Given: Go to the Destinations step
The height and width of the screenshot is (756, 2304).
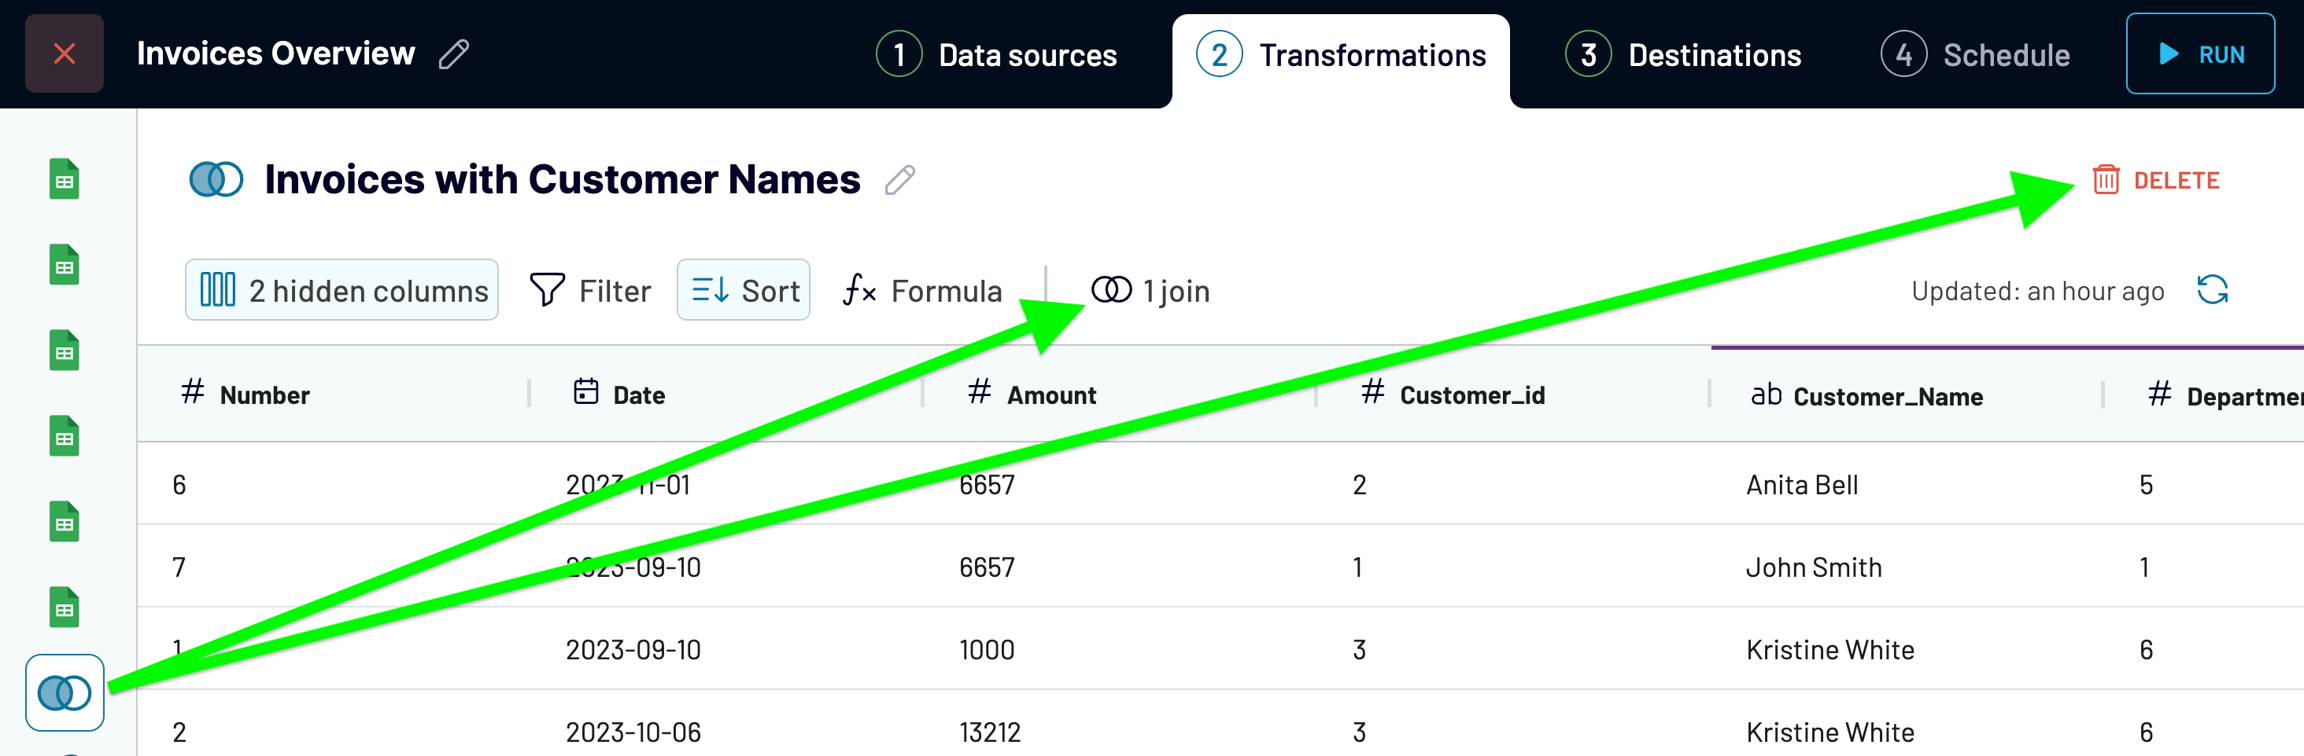Looking at the screenshot, I should [x=1684, y=55].
